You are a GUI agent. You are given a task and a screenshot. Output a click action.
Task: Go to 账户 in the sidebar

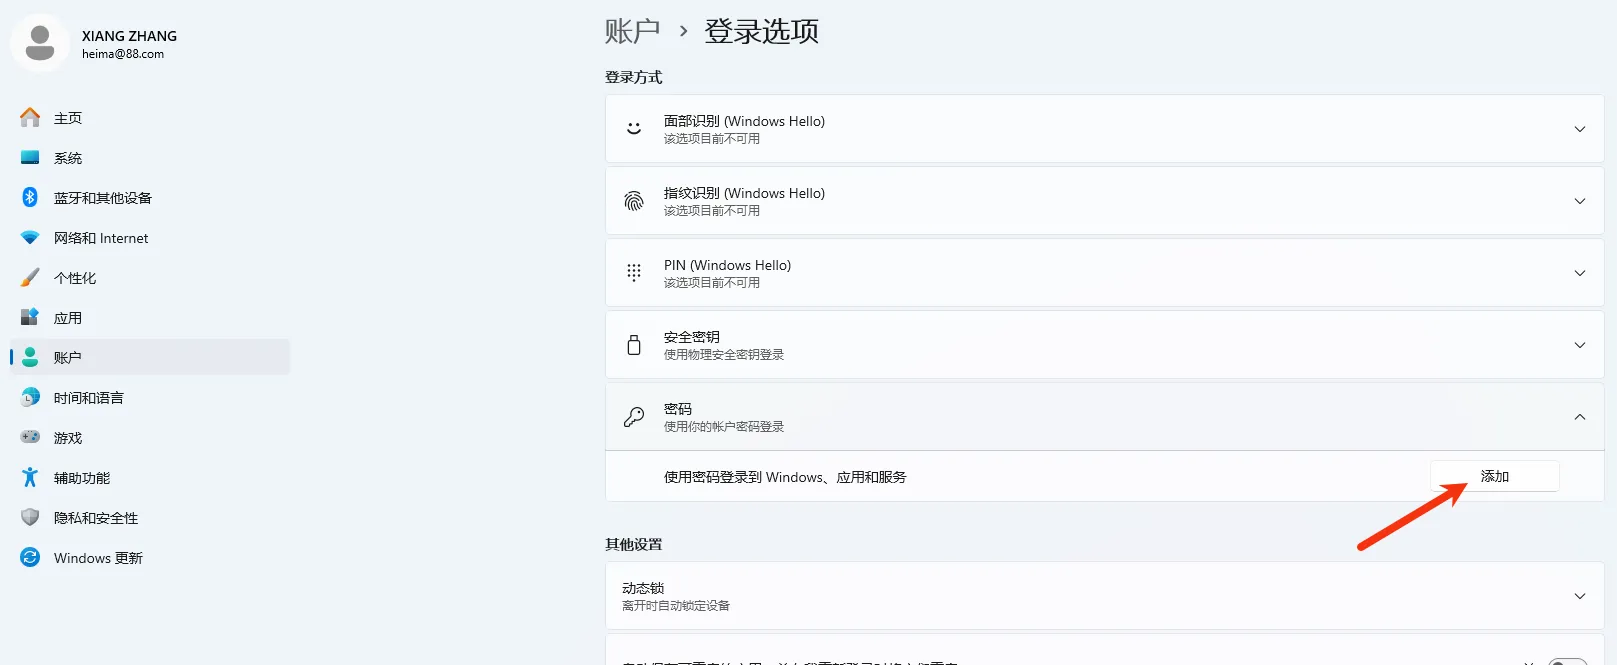[x=150, y=357]
